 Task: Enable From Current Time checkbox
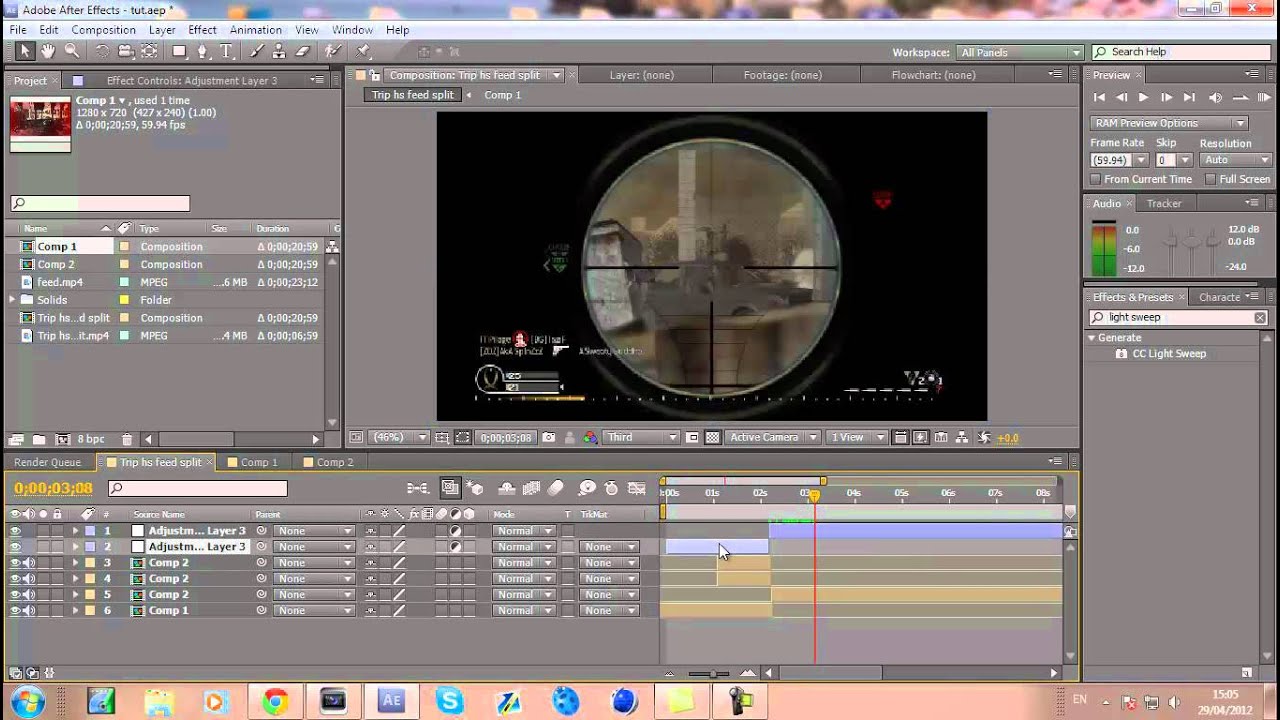pos(1096,179)
